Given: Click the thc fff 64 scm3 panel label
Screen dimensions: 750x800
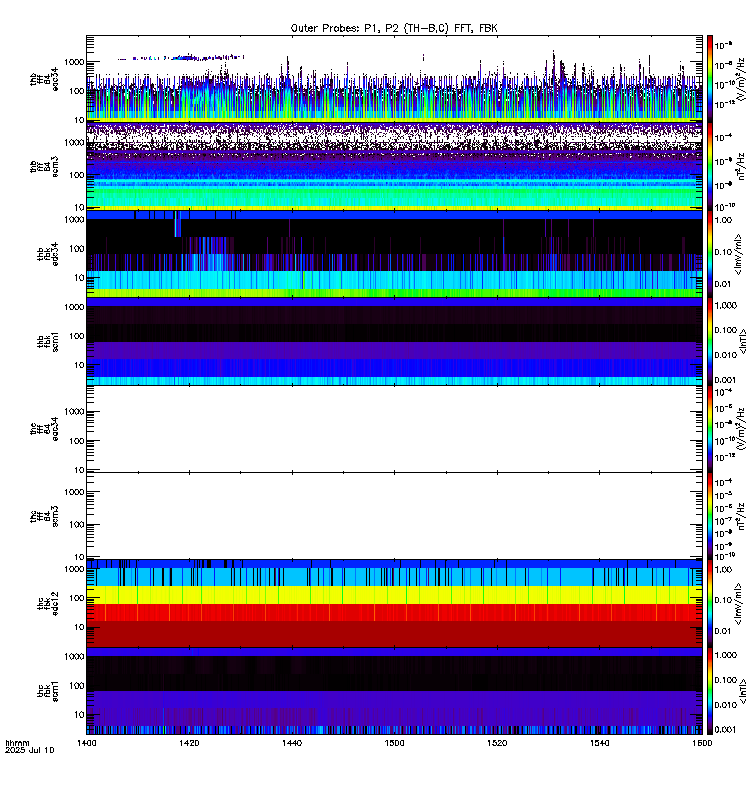Looking at the screenshot, I should pyautogui.click(x=44, y=516).
